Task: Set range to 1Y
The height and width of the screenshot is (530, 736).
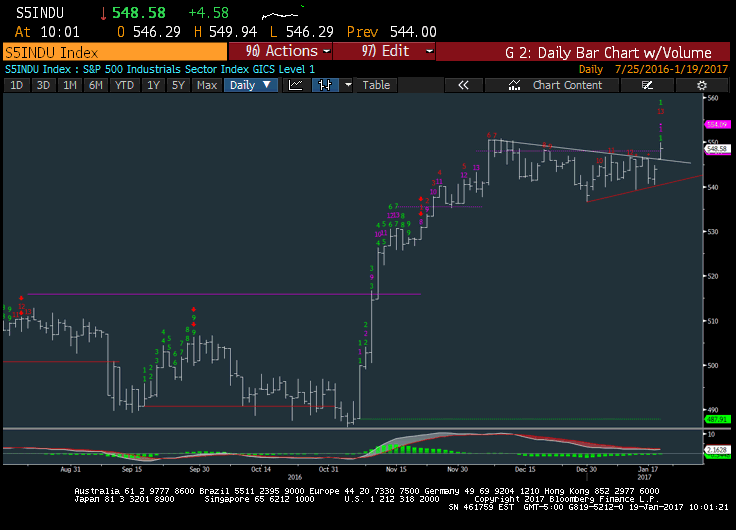Action: click(153, 85)
